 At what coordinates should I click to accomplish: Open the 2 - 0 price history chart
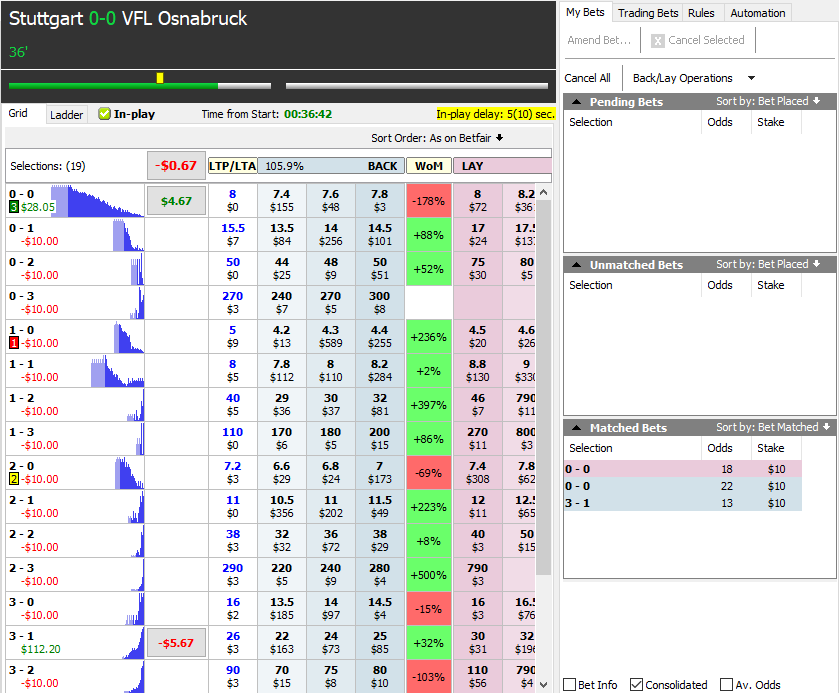point(129,473)
